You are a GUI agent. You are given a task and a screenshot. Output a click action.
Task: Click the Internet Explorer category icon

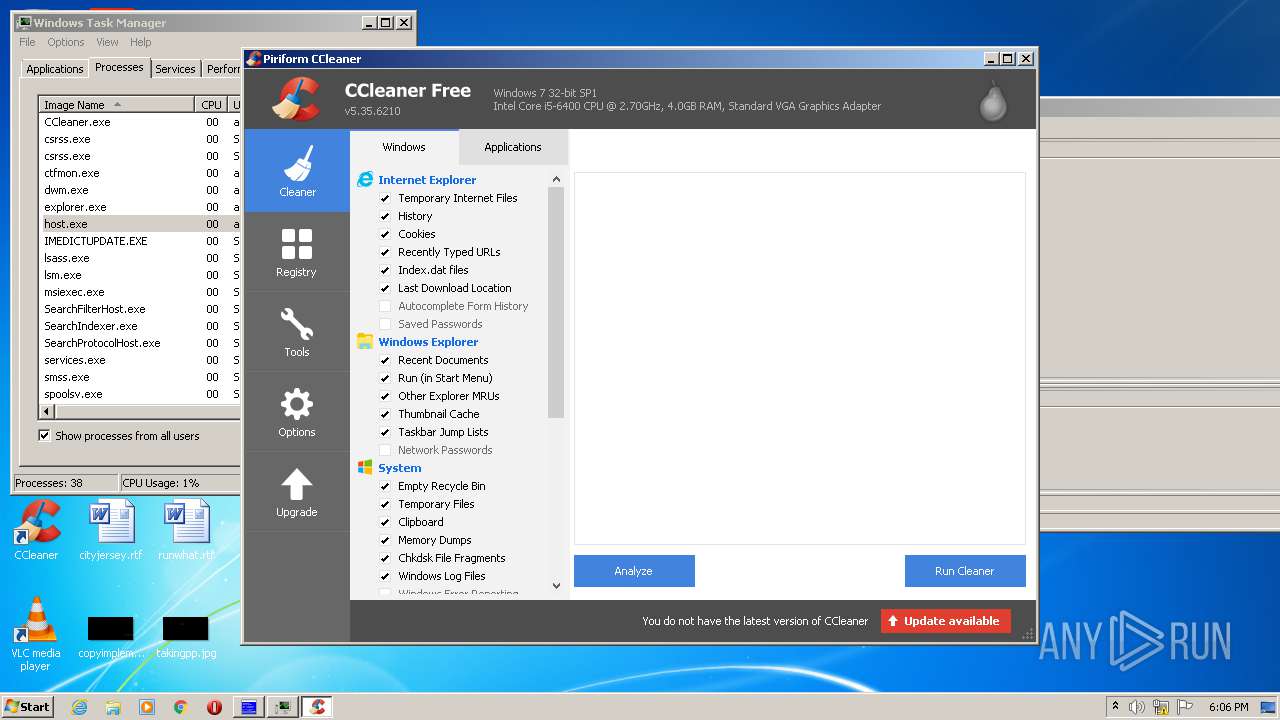tap(365, 180)
